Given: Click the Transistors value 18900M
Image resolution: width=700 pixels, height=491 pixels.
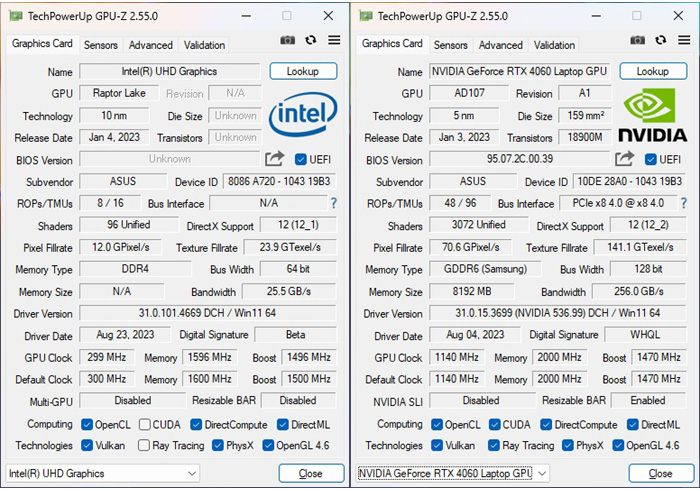Looking at the screenshot, I should pyautogui.click(x=585, y=137).
